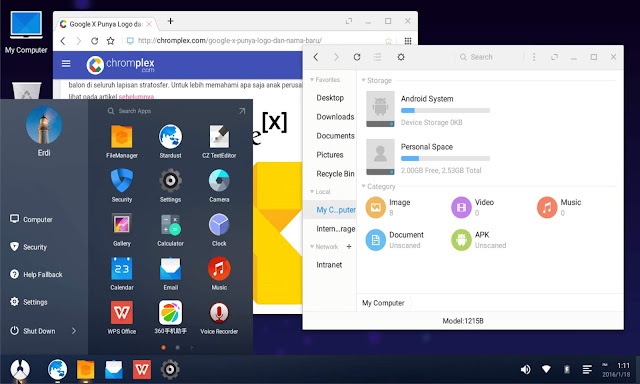This screenshot has width=640, height=384.
Task: Open the Calendar app
Action: coord(122,273)
